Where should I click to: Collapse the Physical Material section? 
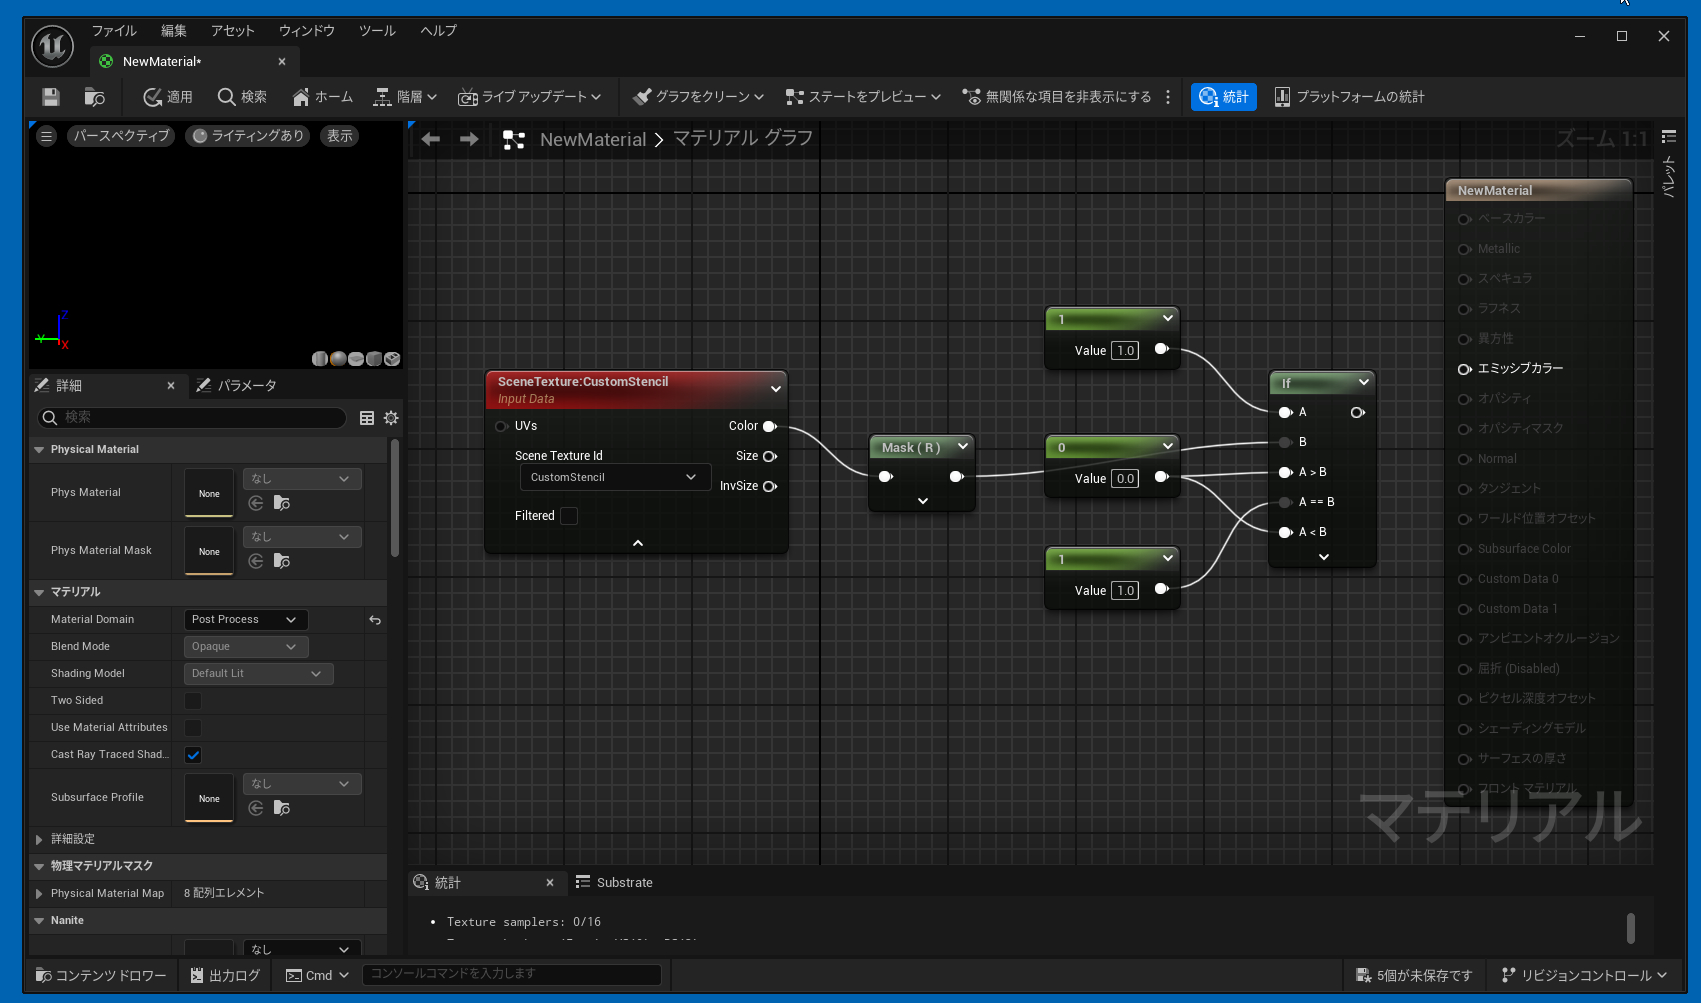39,450
